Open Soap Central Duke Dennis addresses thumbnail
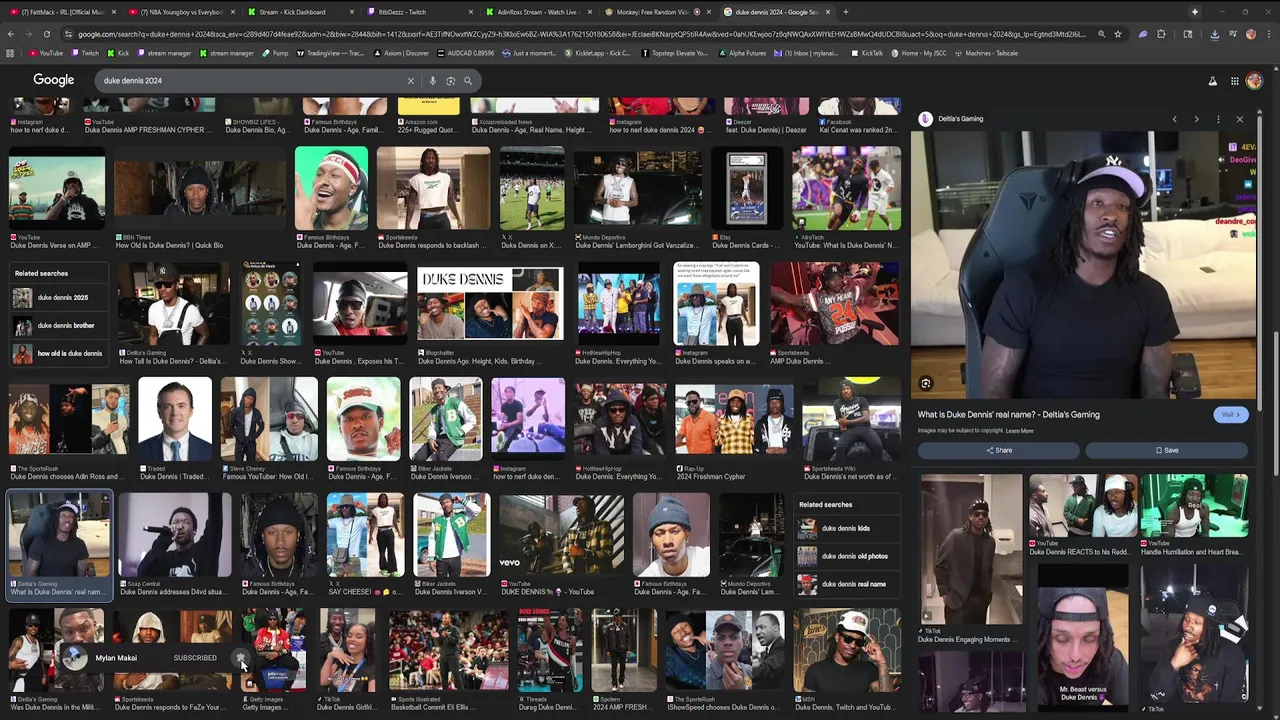Image resolution: width=1280 pixels, height=720 pixels. (x=175, y=536)
